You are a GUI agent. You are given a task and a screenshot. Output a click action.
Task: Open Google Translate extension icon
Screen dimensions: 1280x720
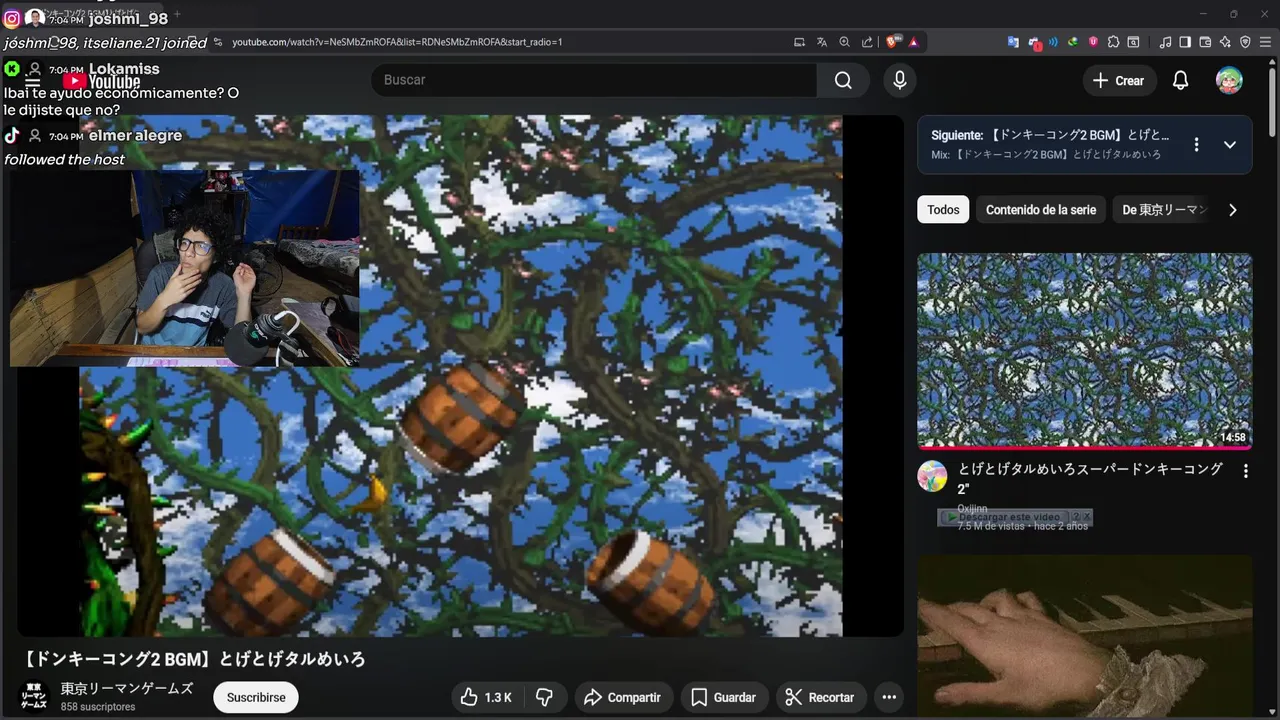tap(1013, 42)
